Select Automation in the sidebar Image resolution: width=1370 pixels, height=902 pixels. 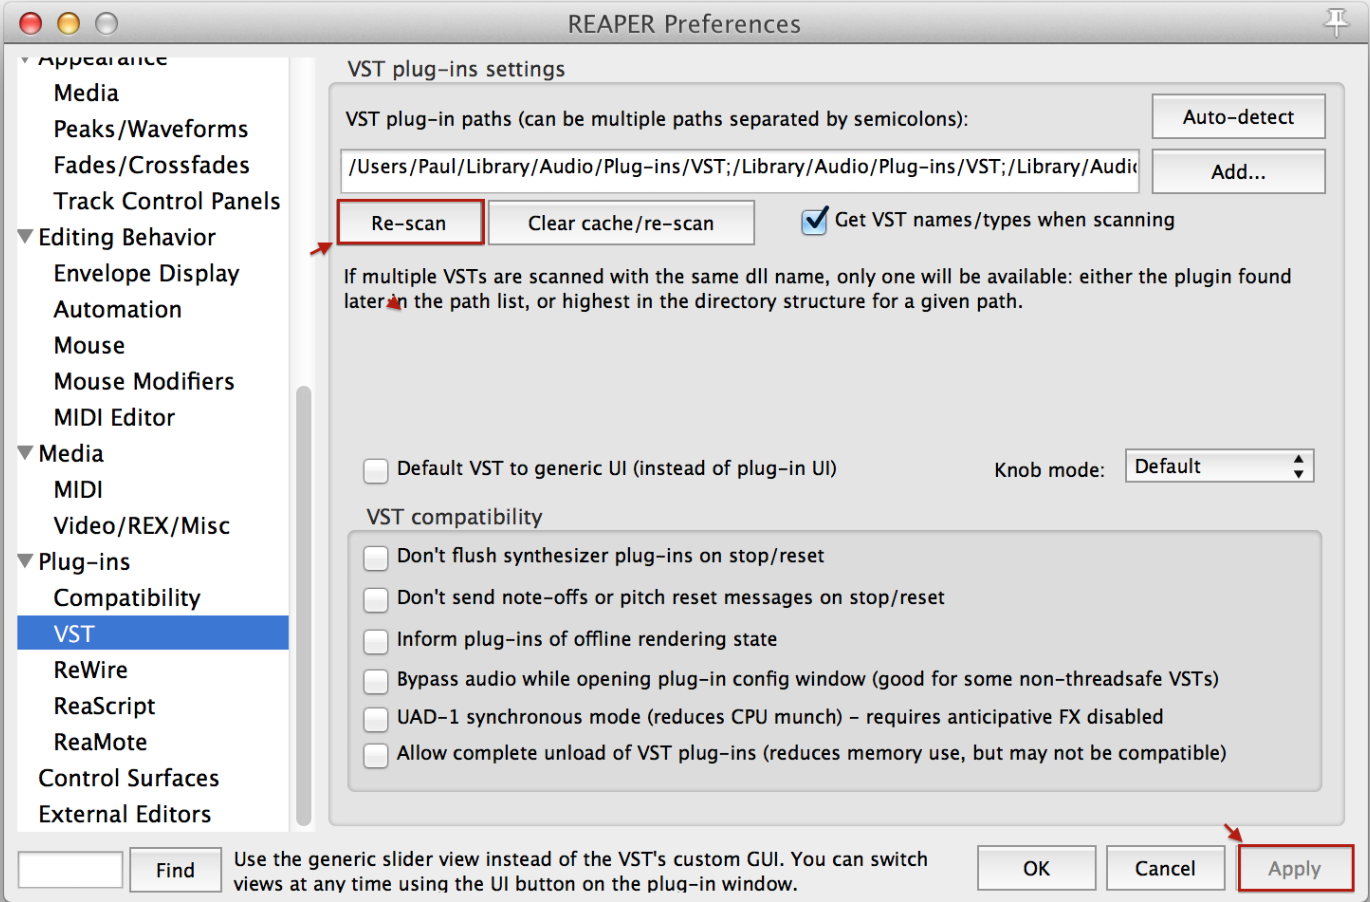coord(118,309)
